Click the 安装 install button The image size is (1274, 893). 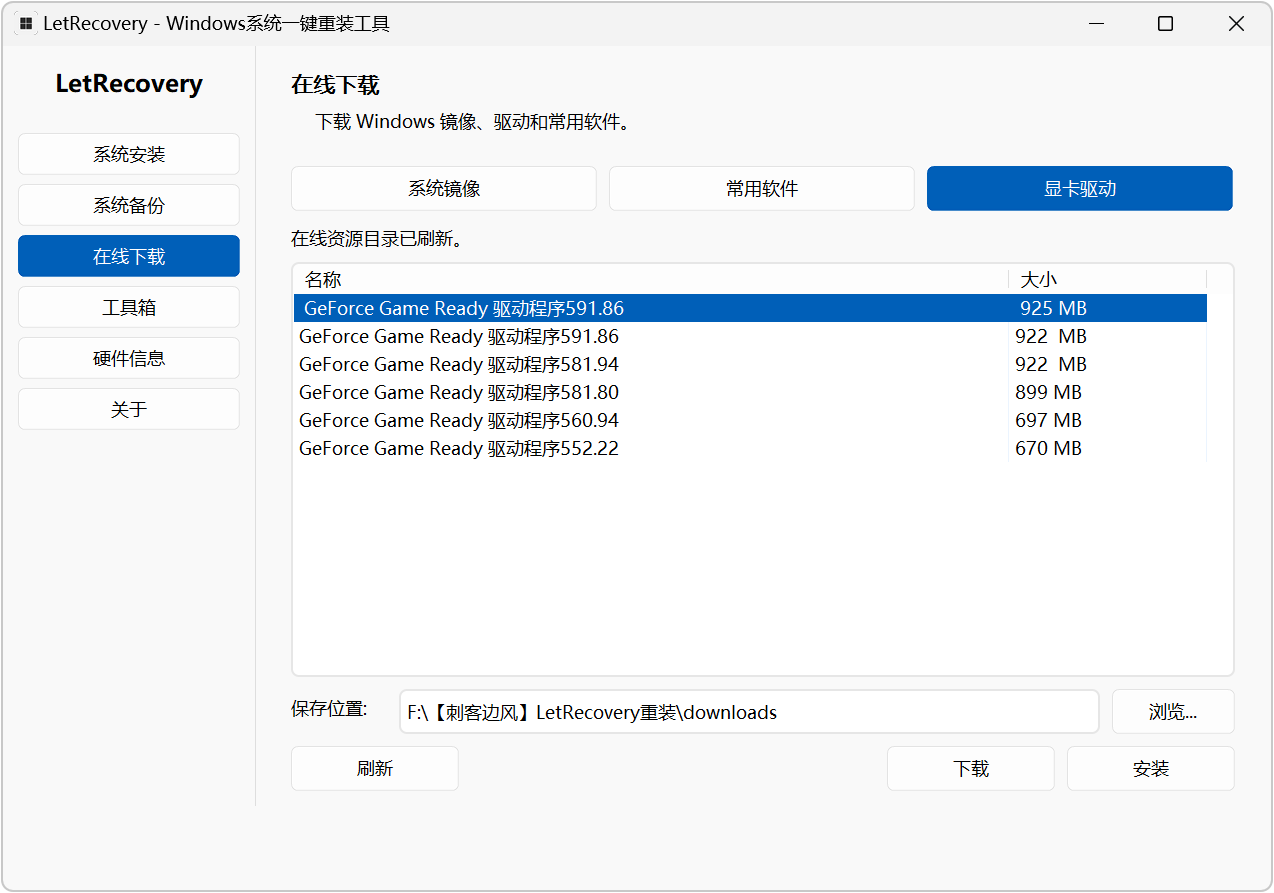click(x=1151, y=768)
